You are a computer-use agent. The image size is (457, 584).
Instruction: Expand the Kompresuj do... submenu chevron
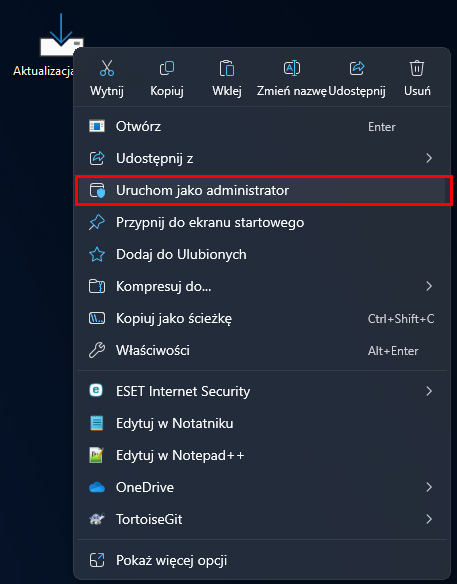(429, 286)
